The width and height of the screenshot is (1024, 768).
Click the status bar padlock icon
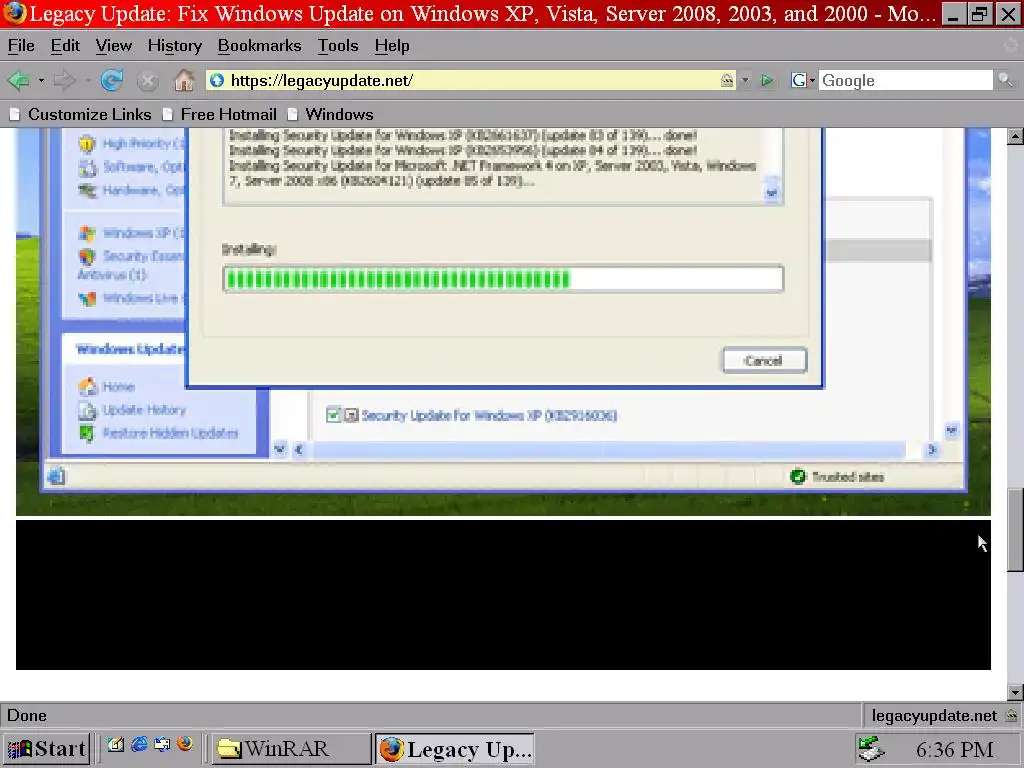[x=1011, y=716]
